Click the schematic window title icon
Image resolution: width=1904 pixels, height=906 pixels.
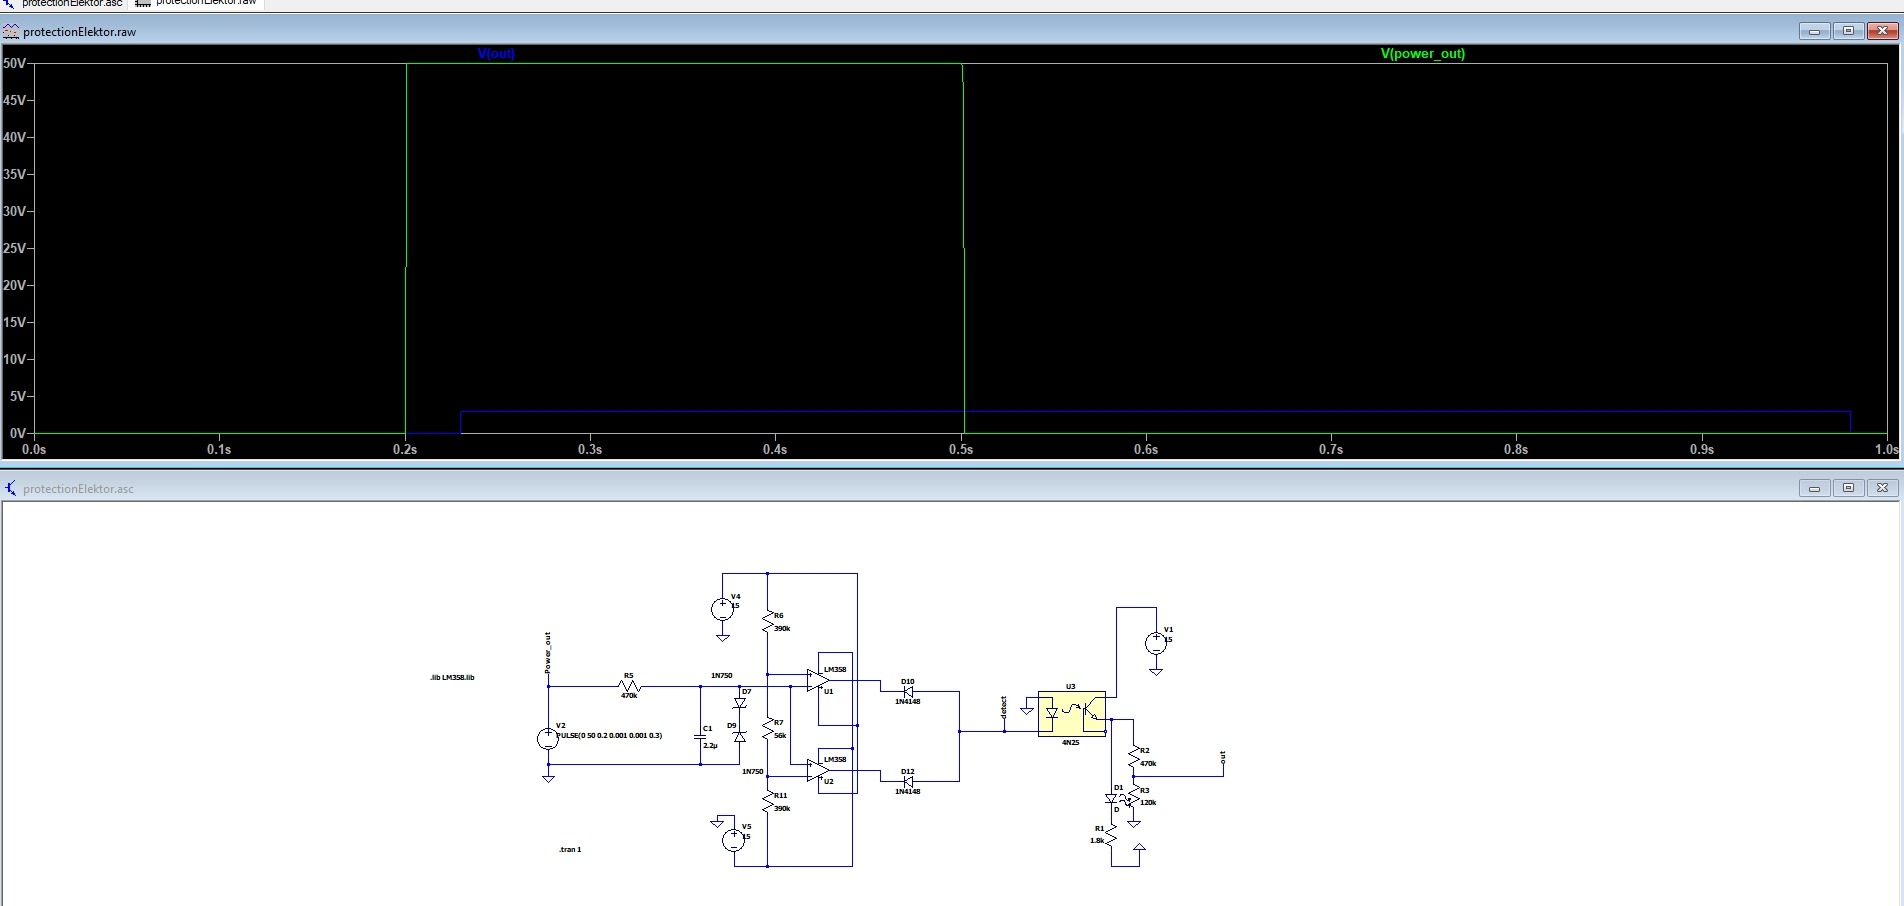pos(11,488)
